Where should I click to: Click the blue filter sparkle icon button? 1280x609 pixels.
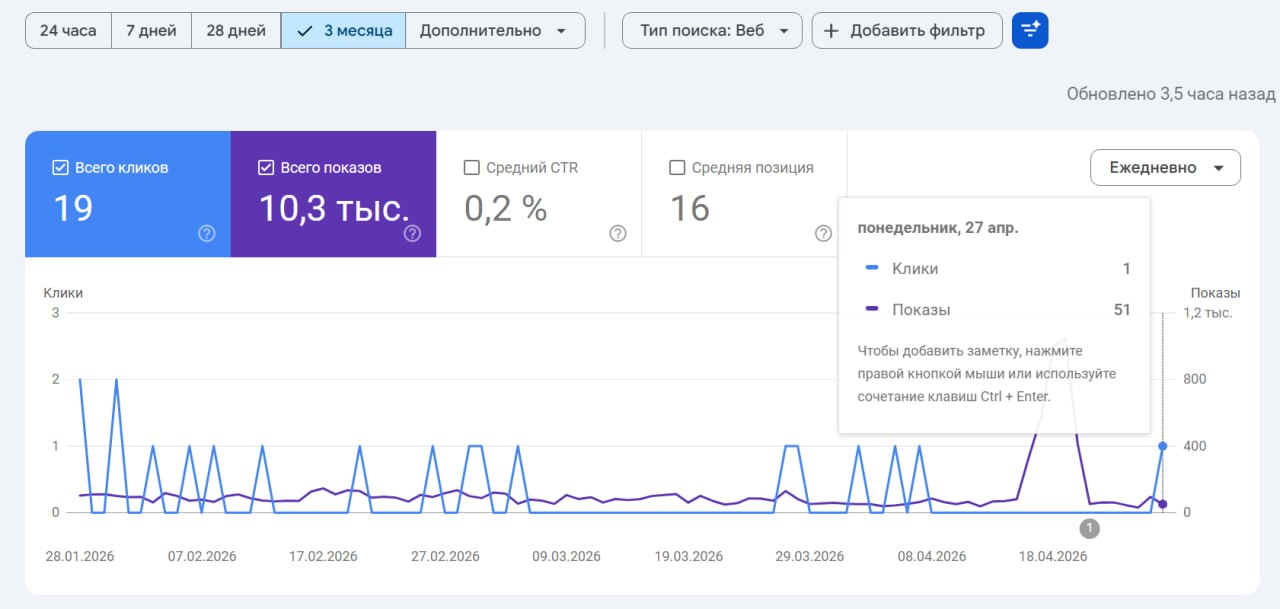pyautogui.click(x=1030, y=31)
